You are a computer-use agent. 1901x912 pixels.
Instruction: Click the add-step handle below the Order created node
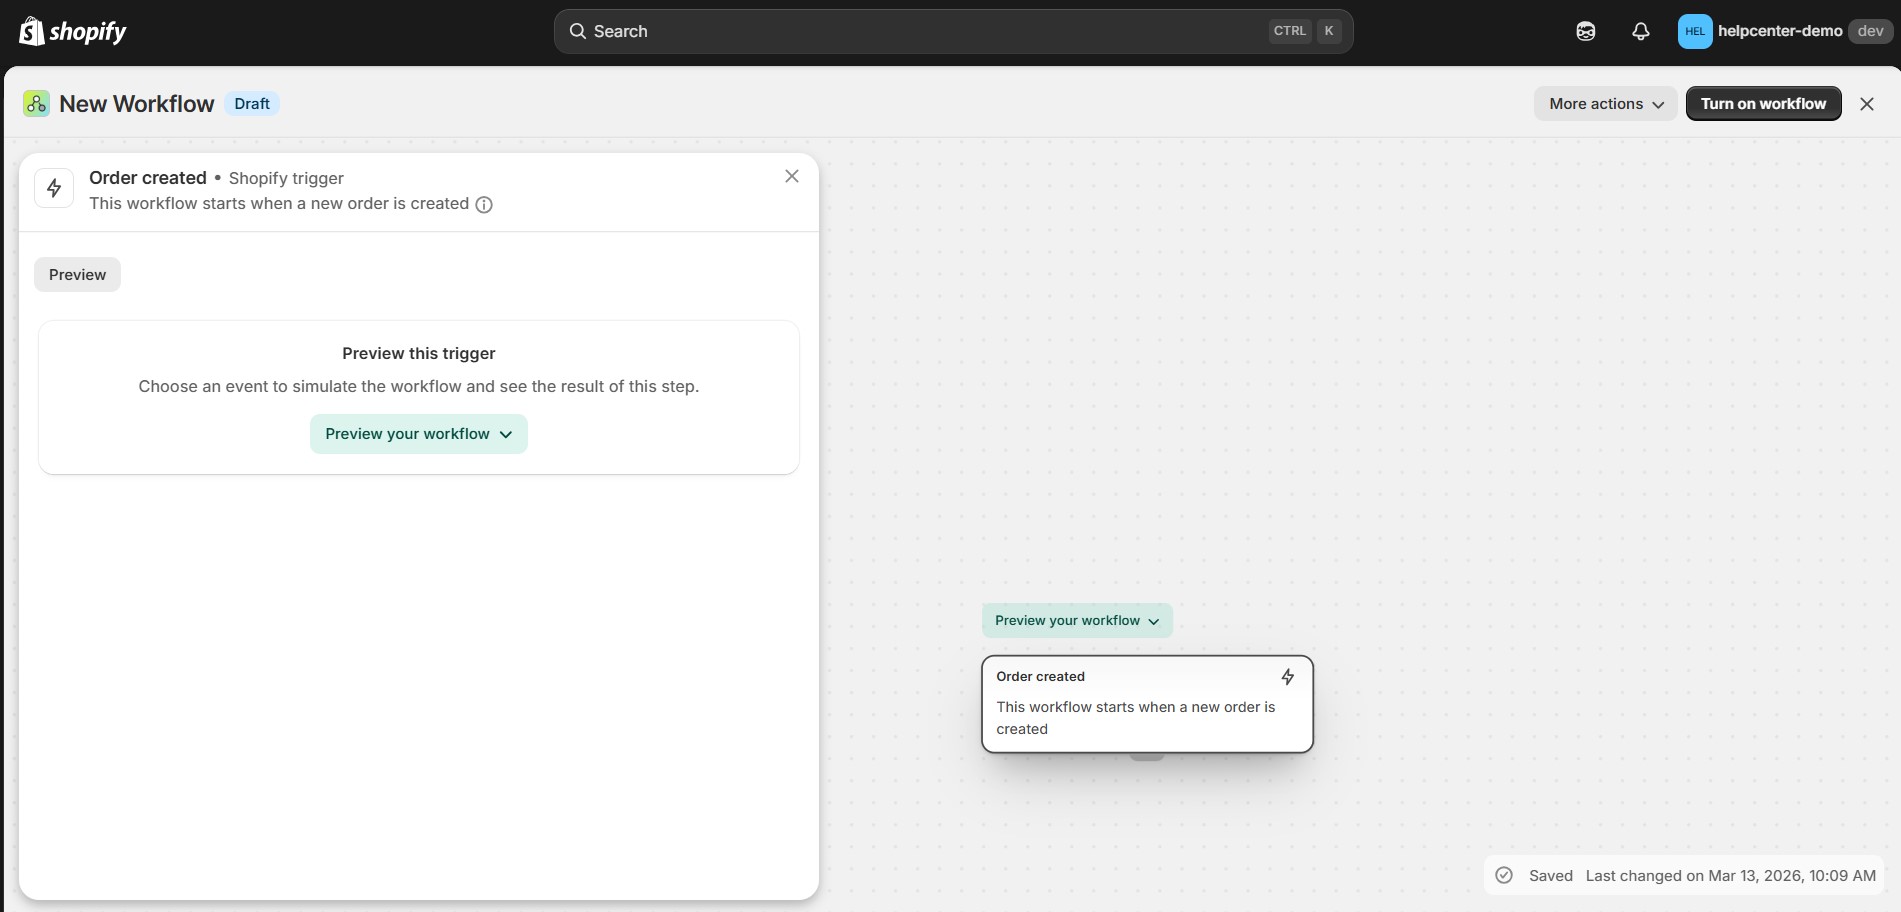point(1146,757)
